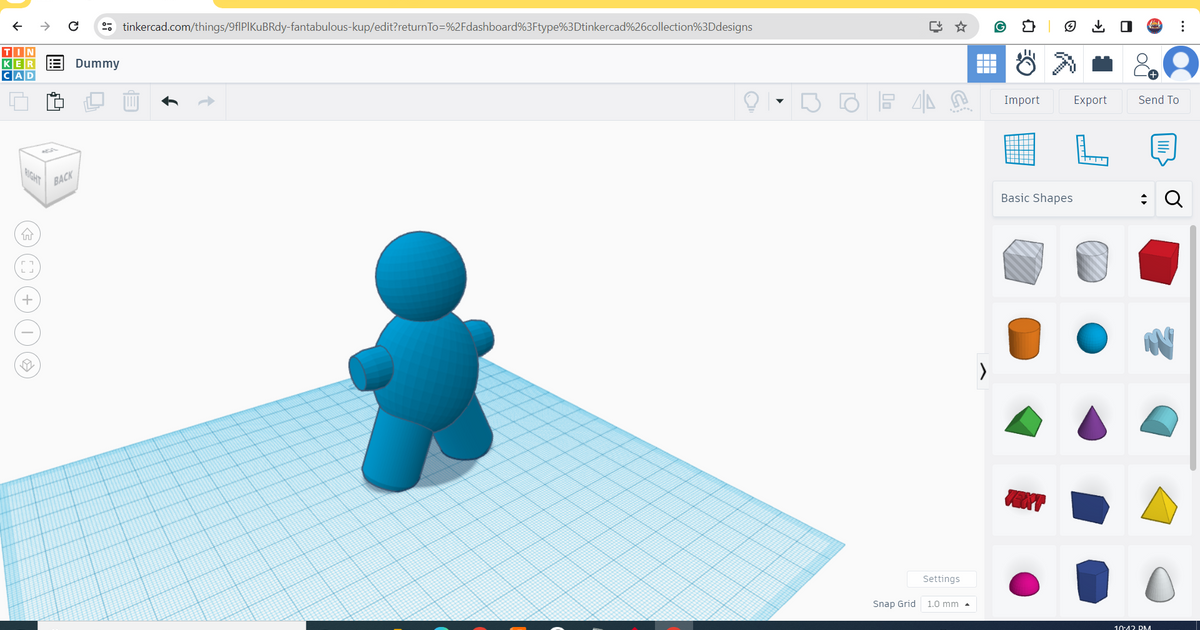Expand the Snap Grid value selector

pyautogui.click(x=948, y=604)
